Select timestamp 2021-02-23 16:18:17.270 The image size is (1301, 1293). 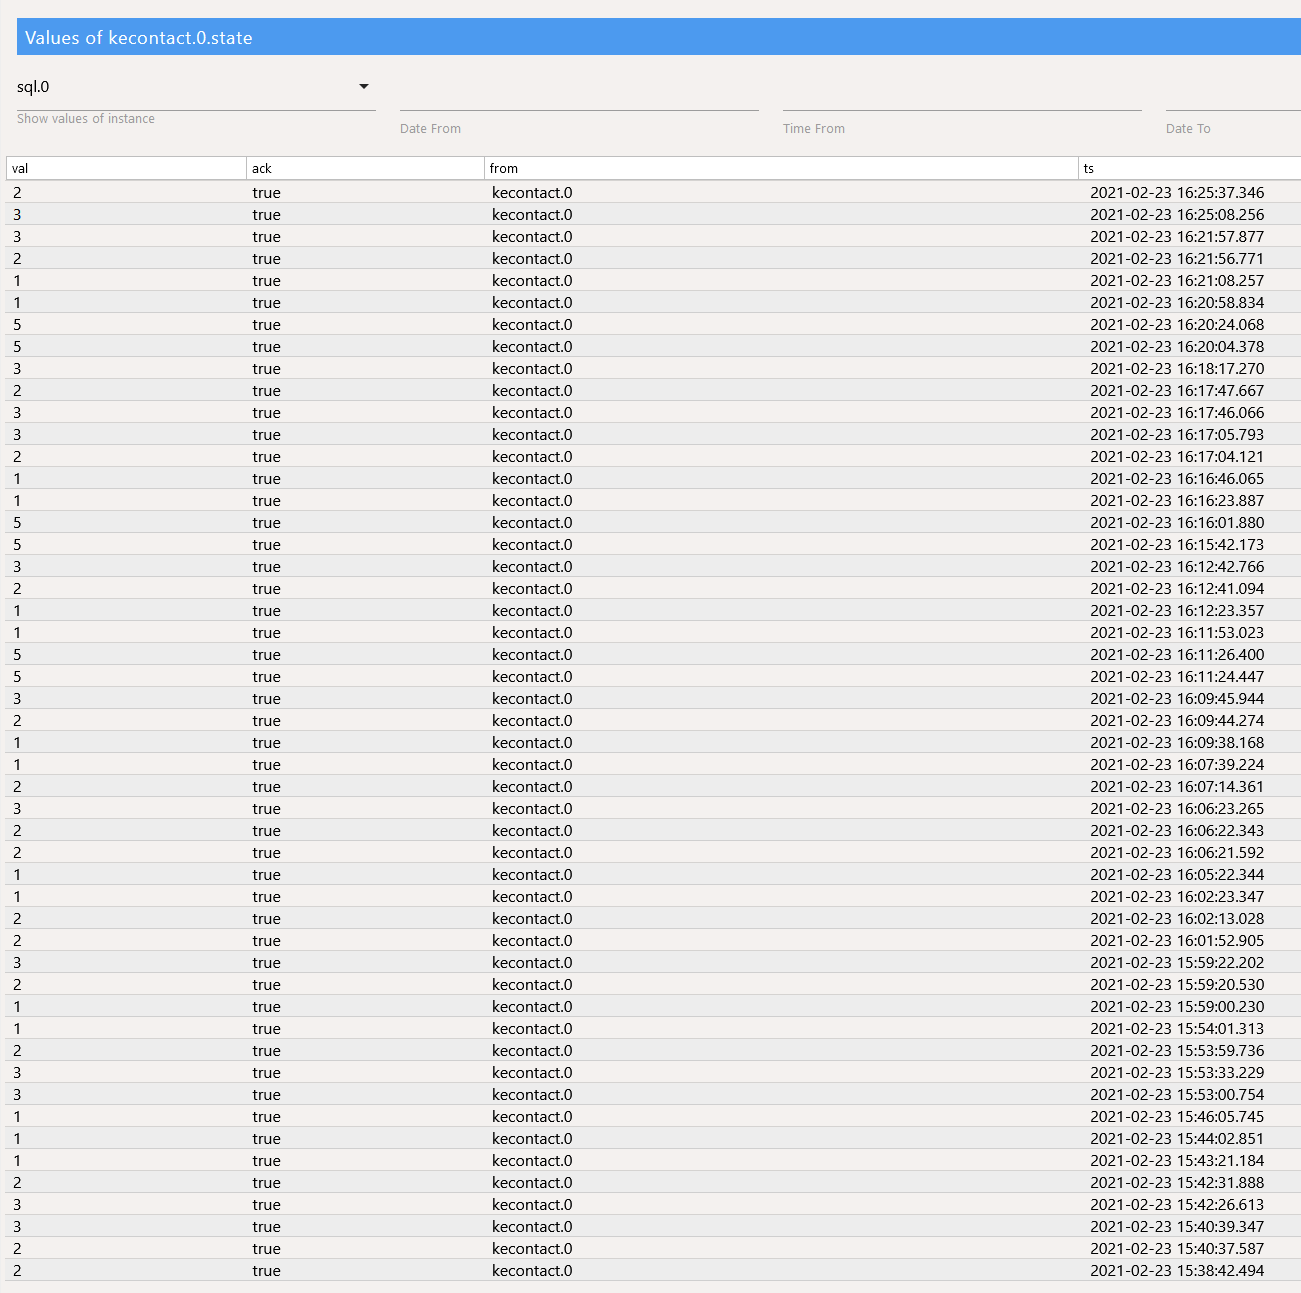point(1177,369)
